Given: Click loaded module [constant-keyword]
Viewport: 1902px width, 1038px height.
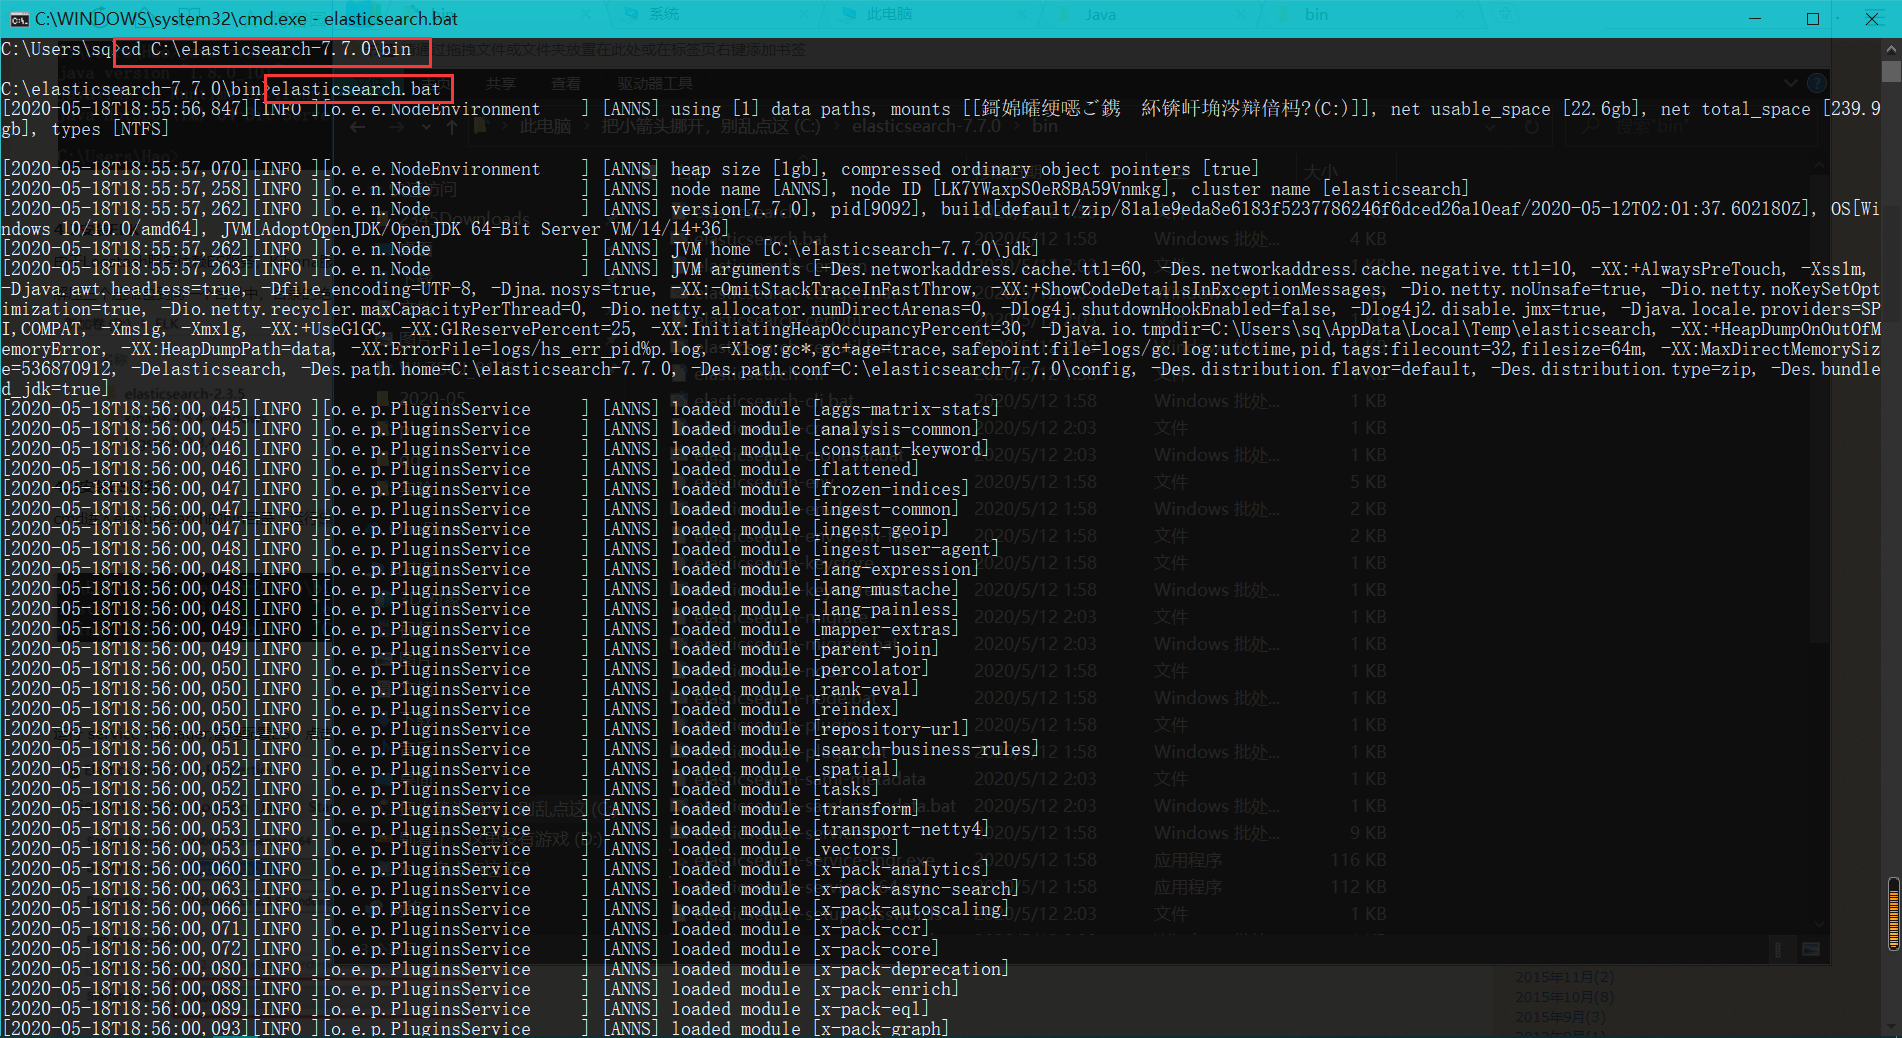Looking at the screenshot, I should click(x=830, y=449).
